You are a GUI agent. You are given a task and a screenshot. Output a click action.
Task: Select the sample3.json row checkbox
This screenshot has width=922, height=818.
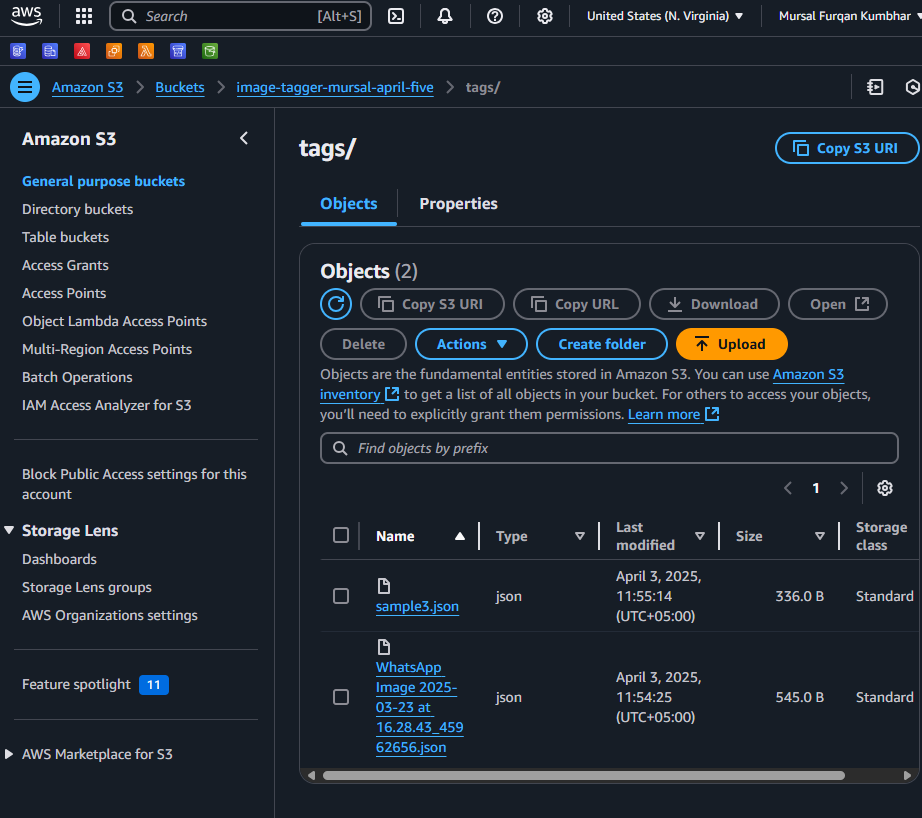pos(341,596)
